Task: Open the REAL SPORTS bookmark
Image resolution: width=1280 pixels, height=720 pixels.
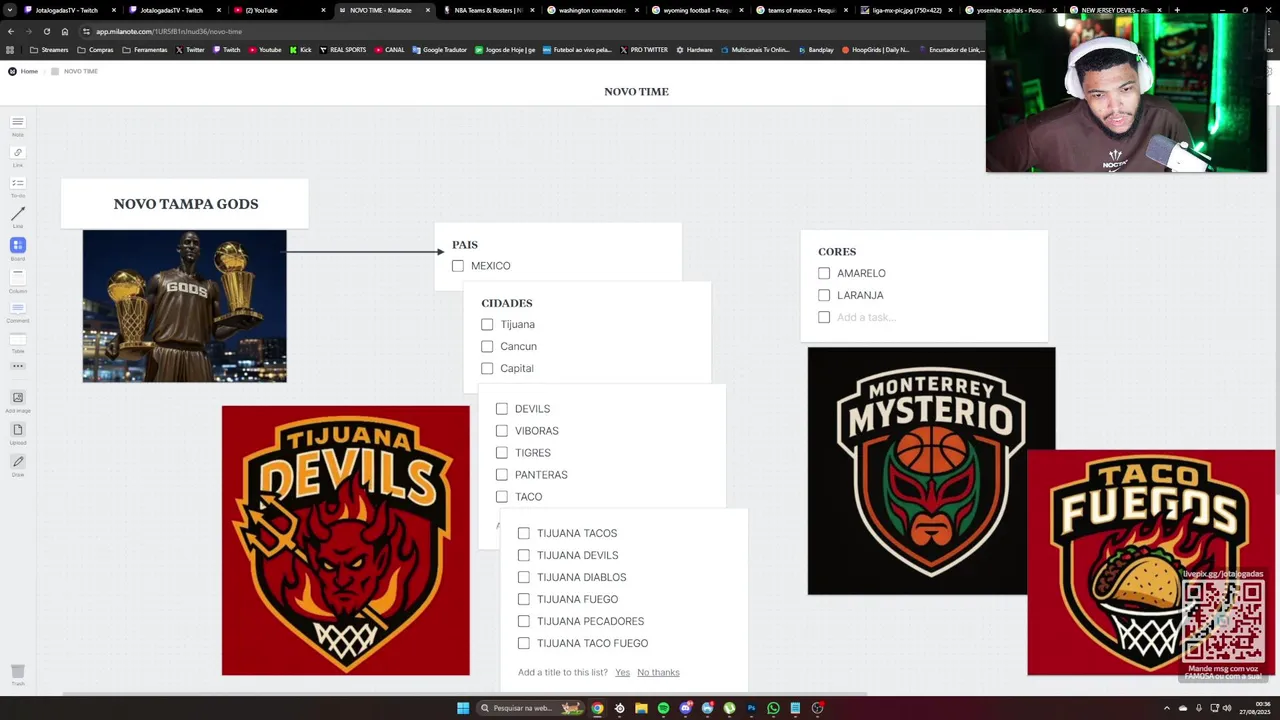Action: [x=343, y=50]
